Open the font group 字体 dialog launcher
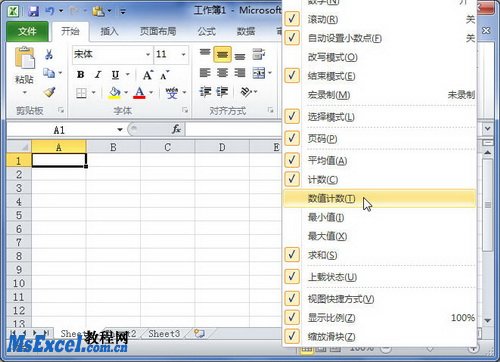The height and width of the screenshot is (362, 500). point(185,110)
